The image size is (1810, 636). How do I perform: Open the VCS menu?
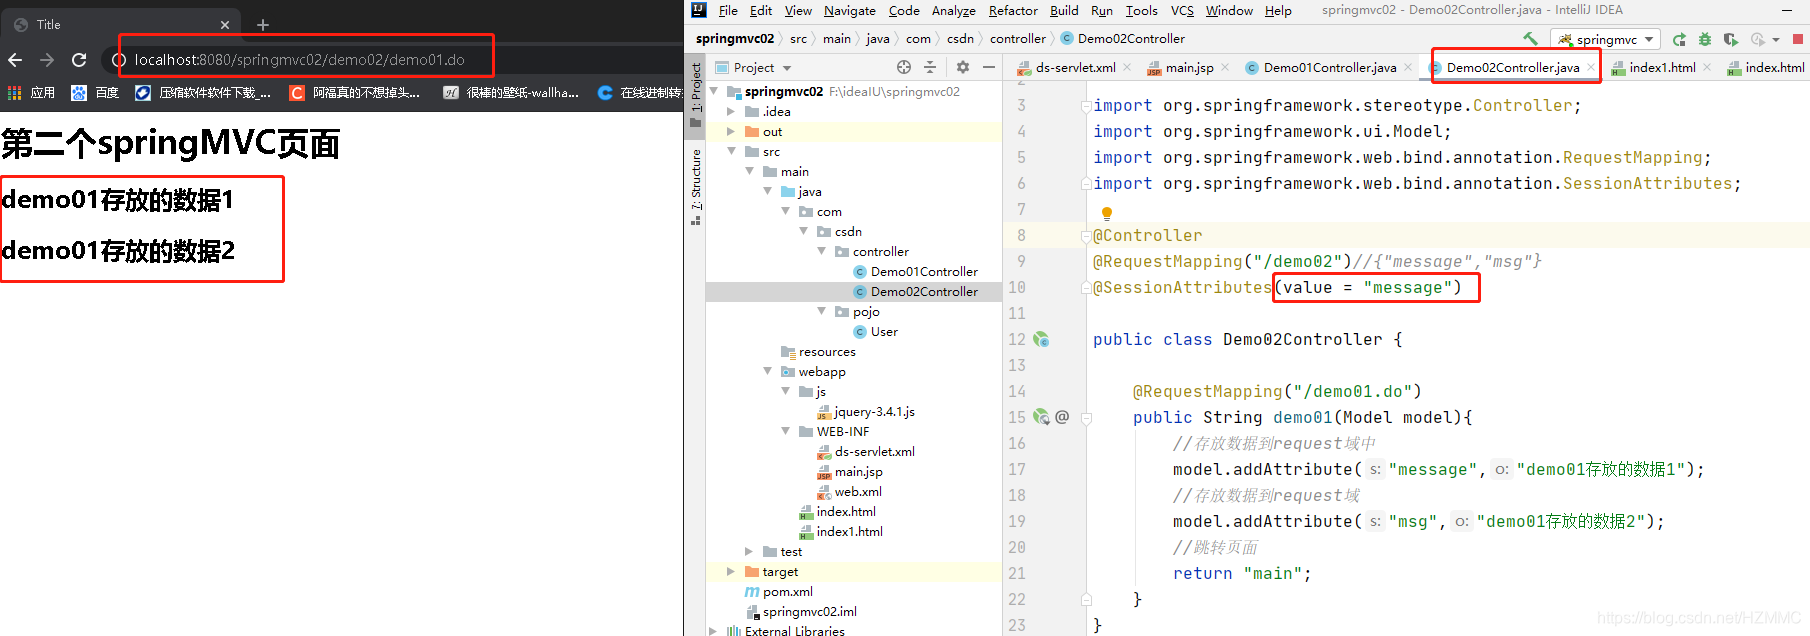point(1182,10)
